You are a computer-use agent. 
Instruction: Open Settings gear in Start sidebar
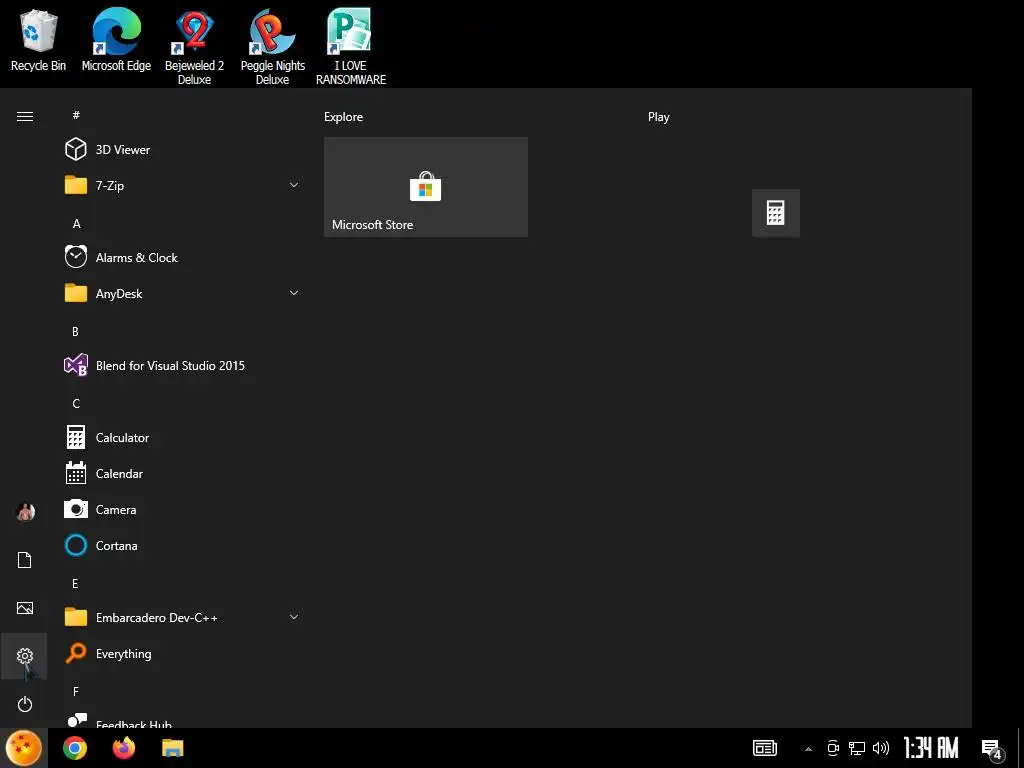point(25,656)
